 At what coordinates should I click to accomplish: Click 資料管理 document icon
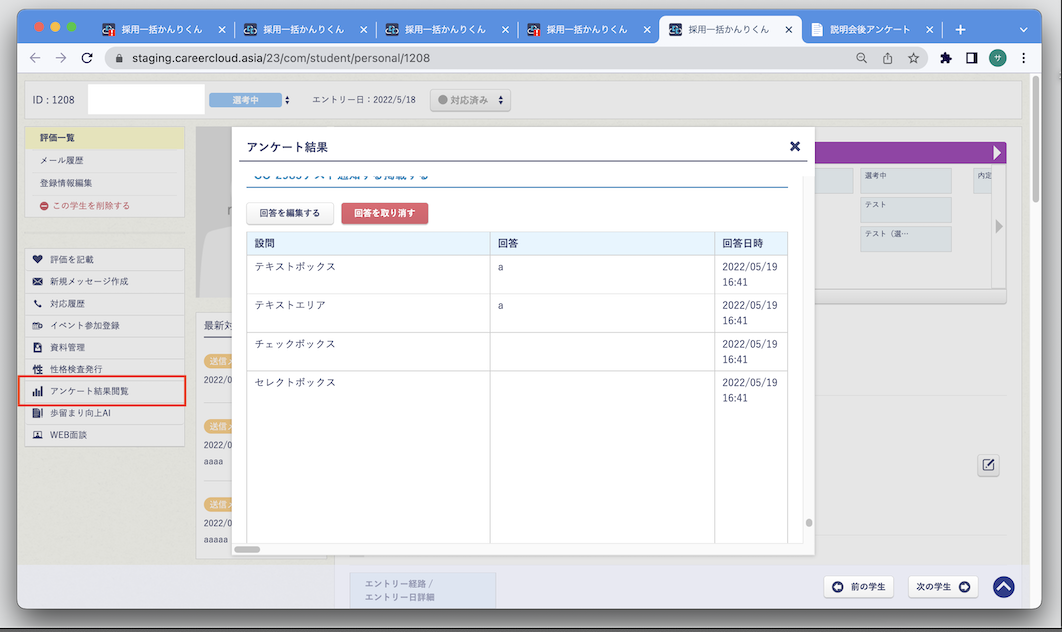coord(38,347)
